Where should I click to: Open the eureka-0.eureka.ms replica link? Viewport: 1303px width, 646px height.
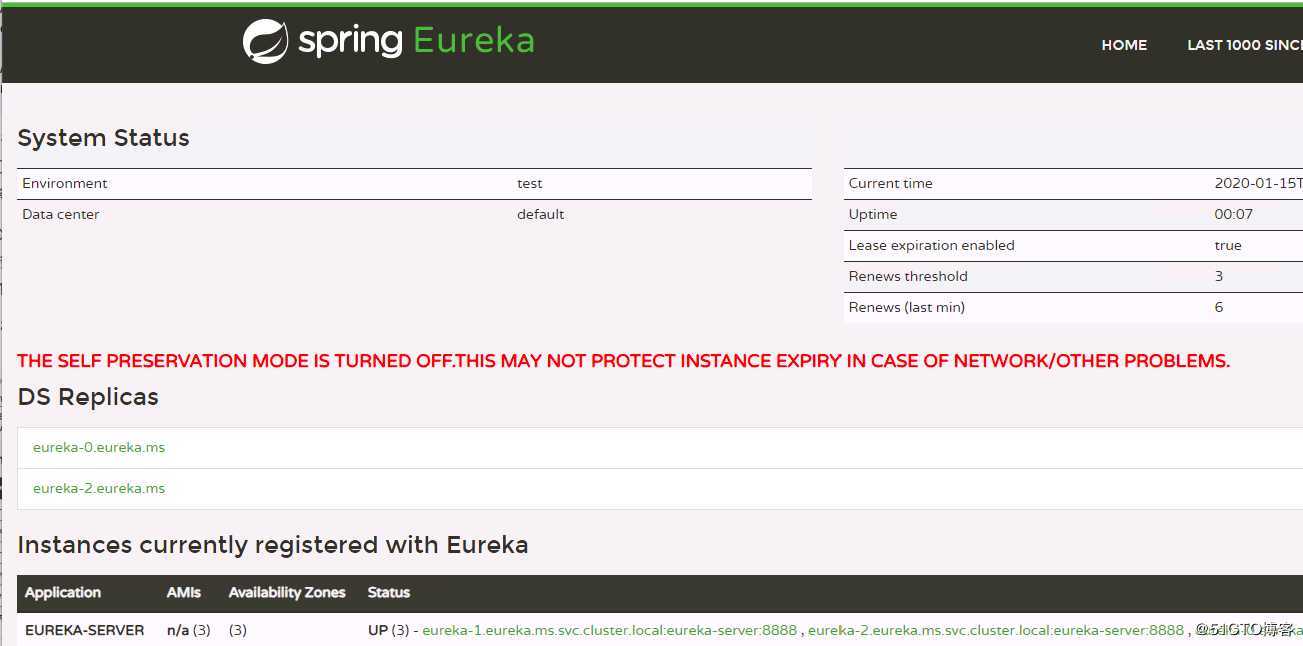point(99,447)
